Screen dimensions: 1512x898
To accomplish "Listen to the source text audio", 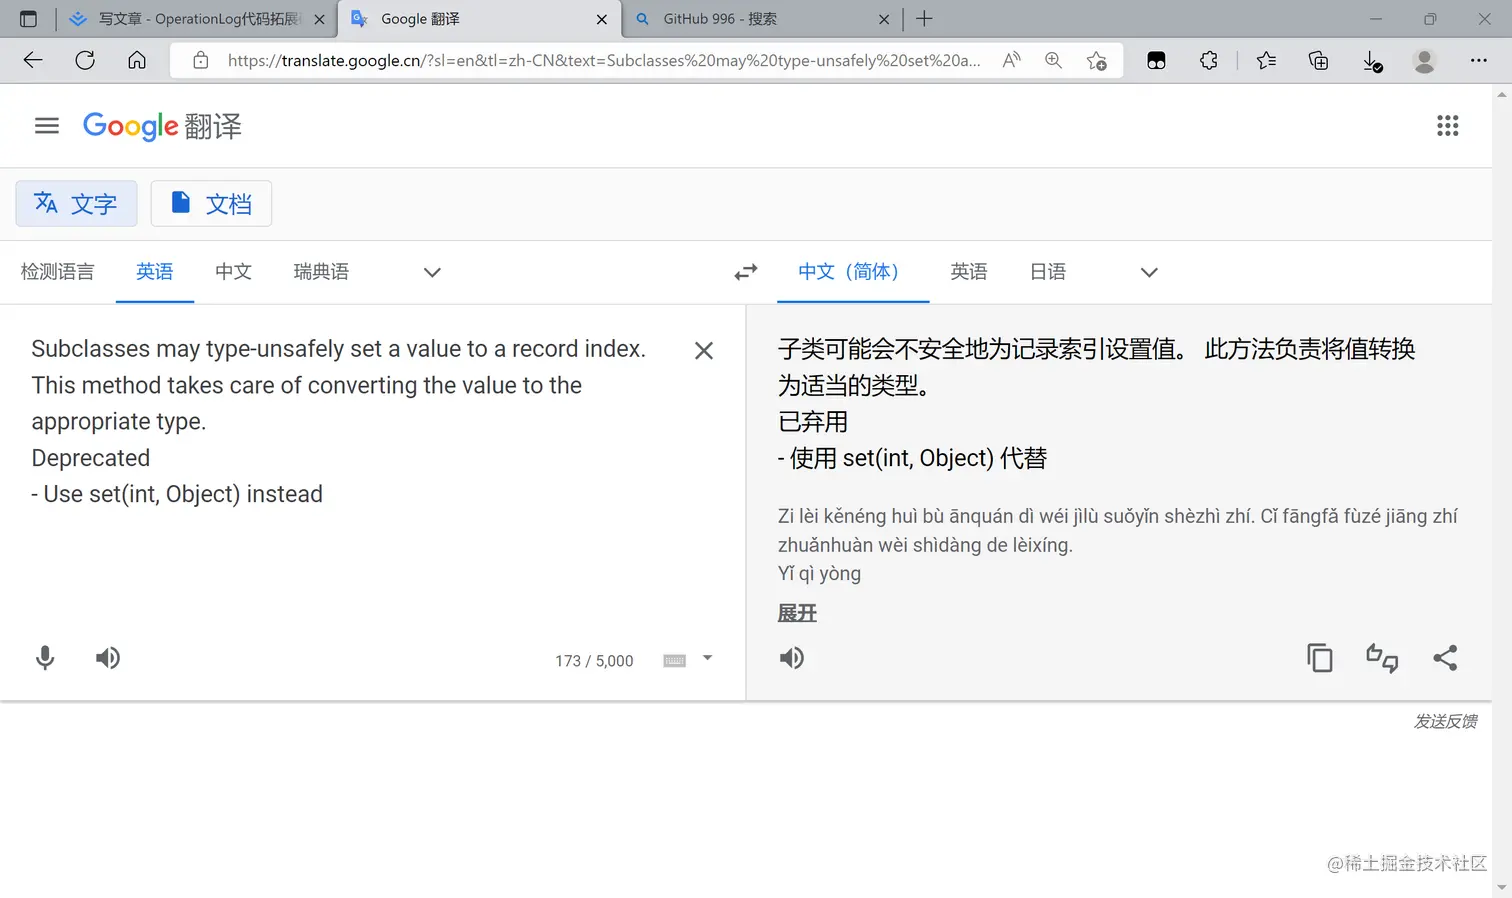I will point(108,658).
